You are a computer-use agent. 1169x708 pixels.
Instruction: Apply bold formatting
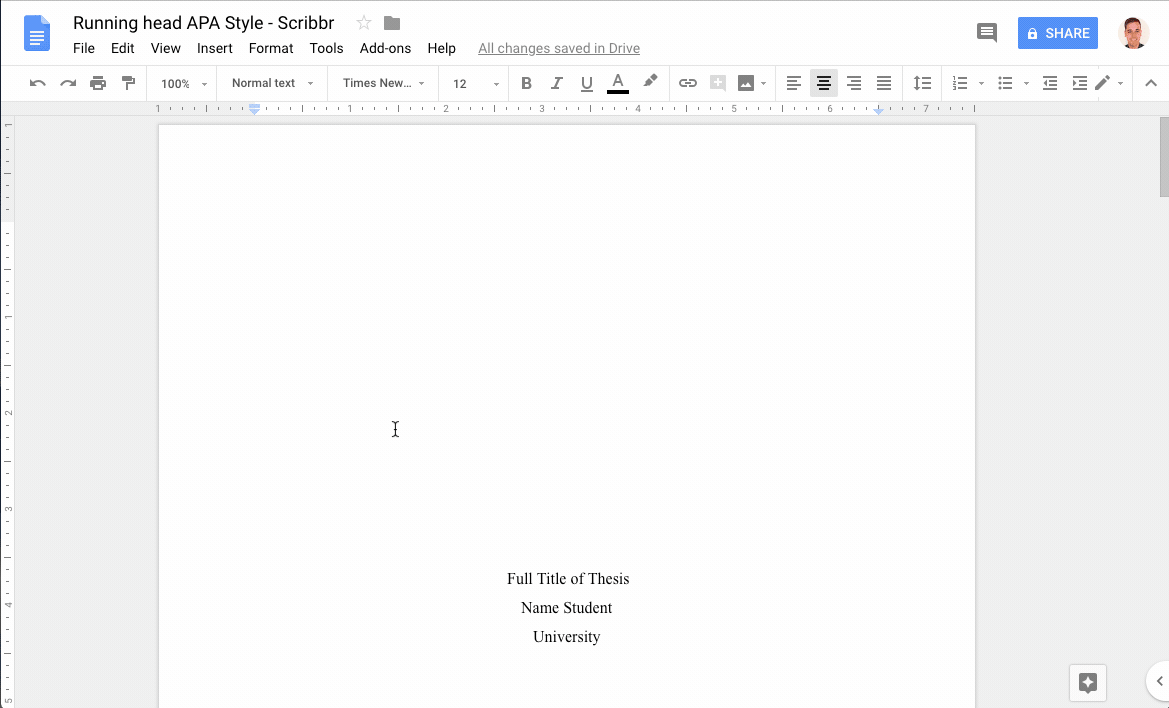[x=526, y=83]
